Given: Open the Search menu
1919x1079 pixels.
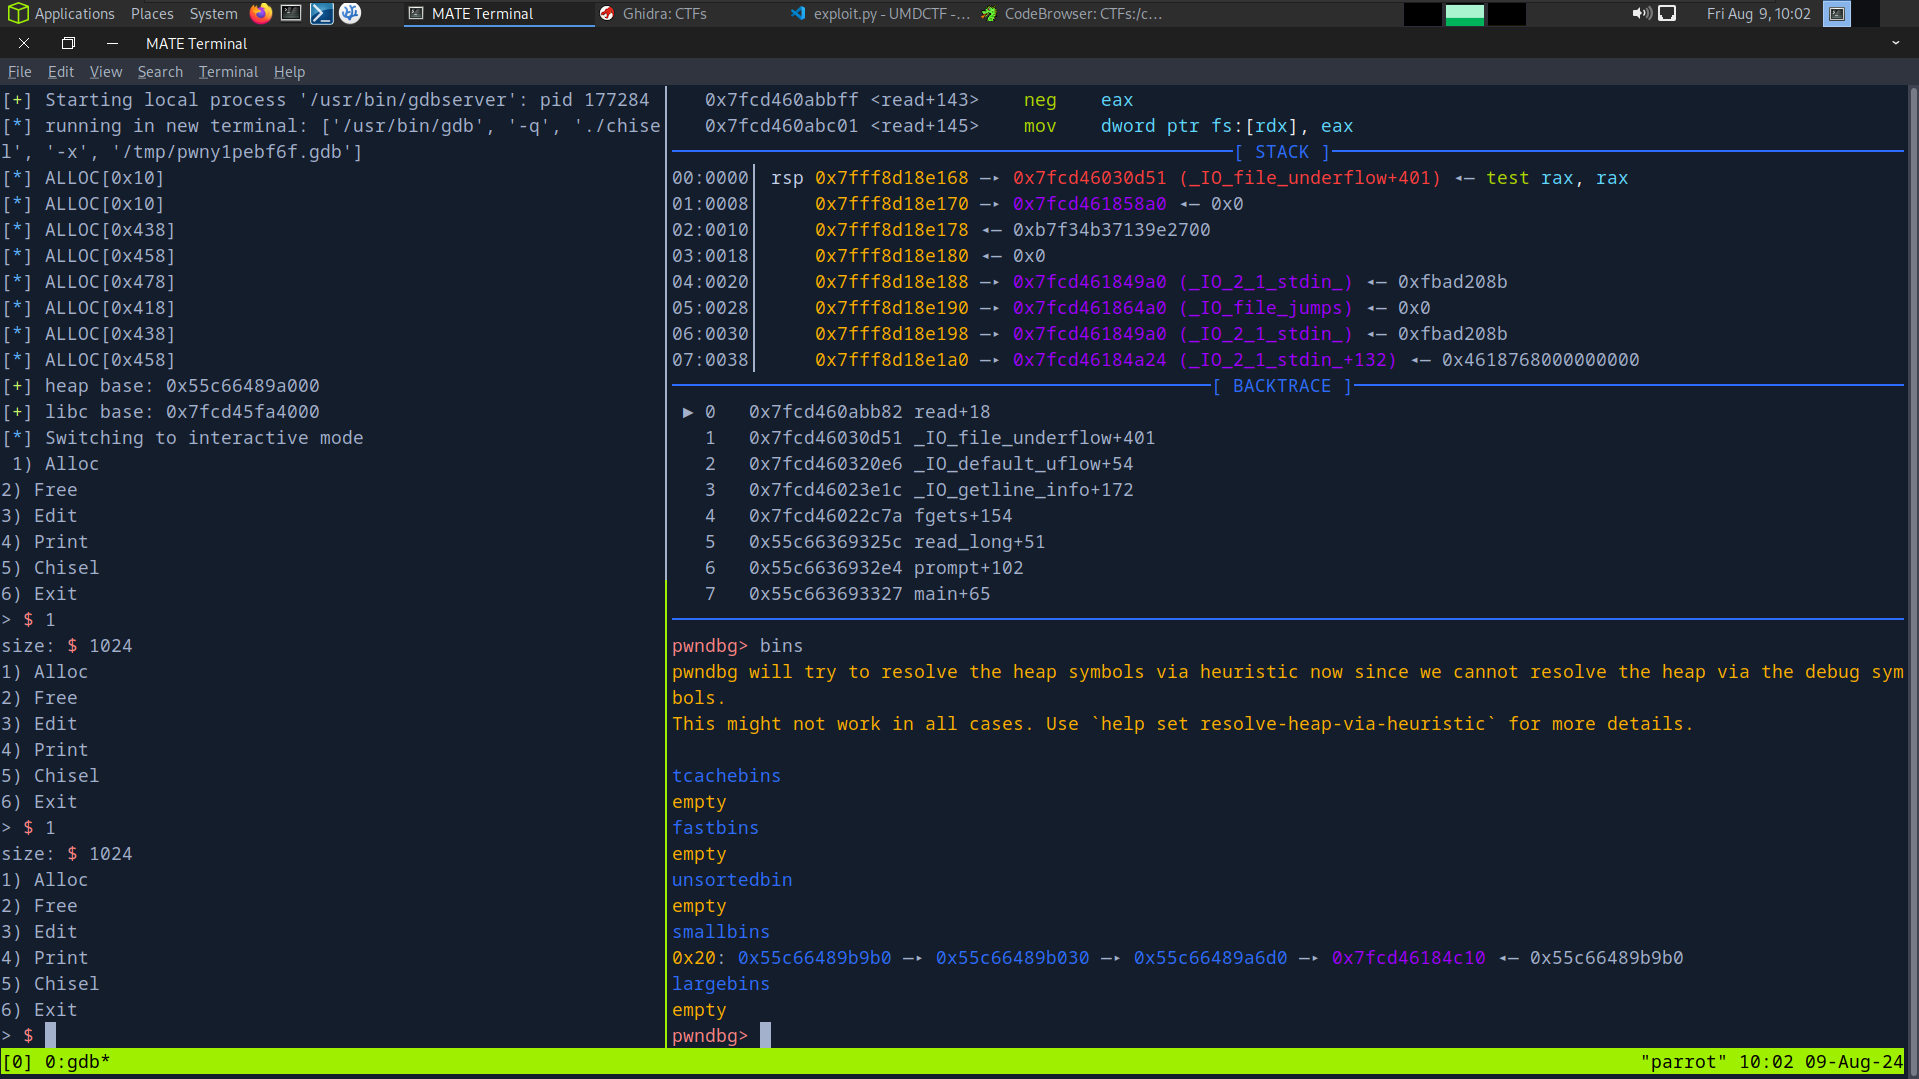Looking at the screenshot, I should pos(160,72).
